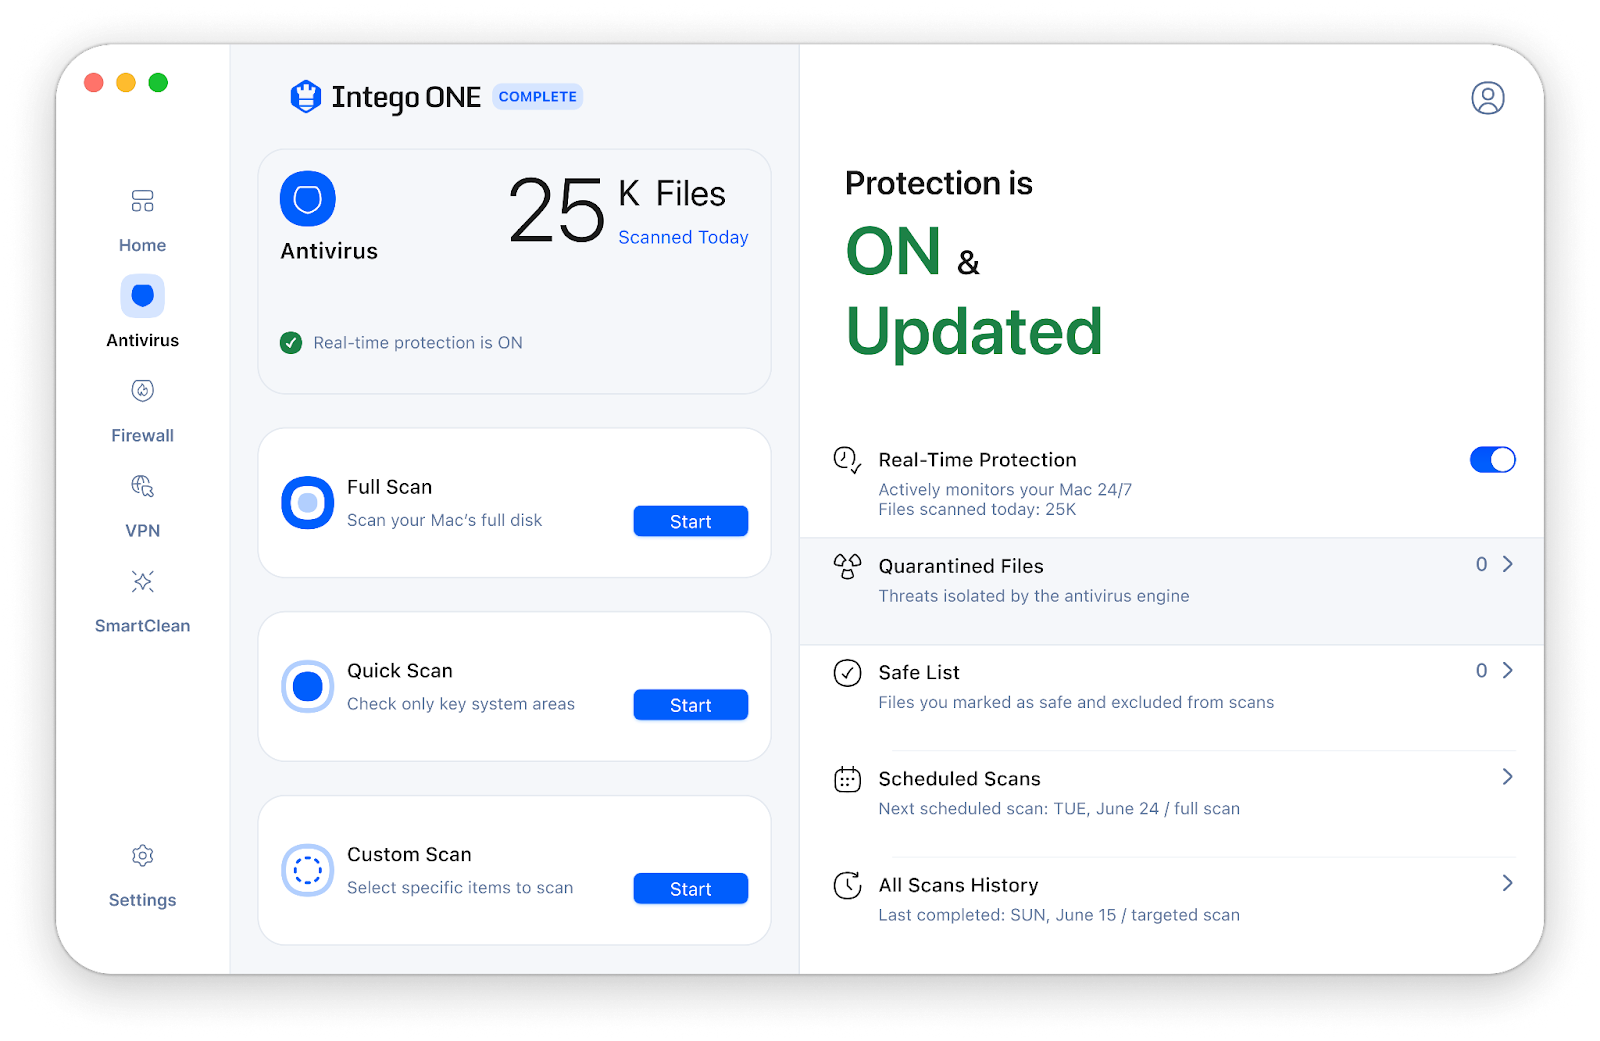Start the Full Scan
This screenshot has height=1041, width=1600.
tap(690, 521)
